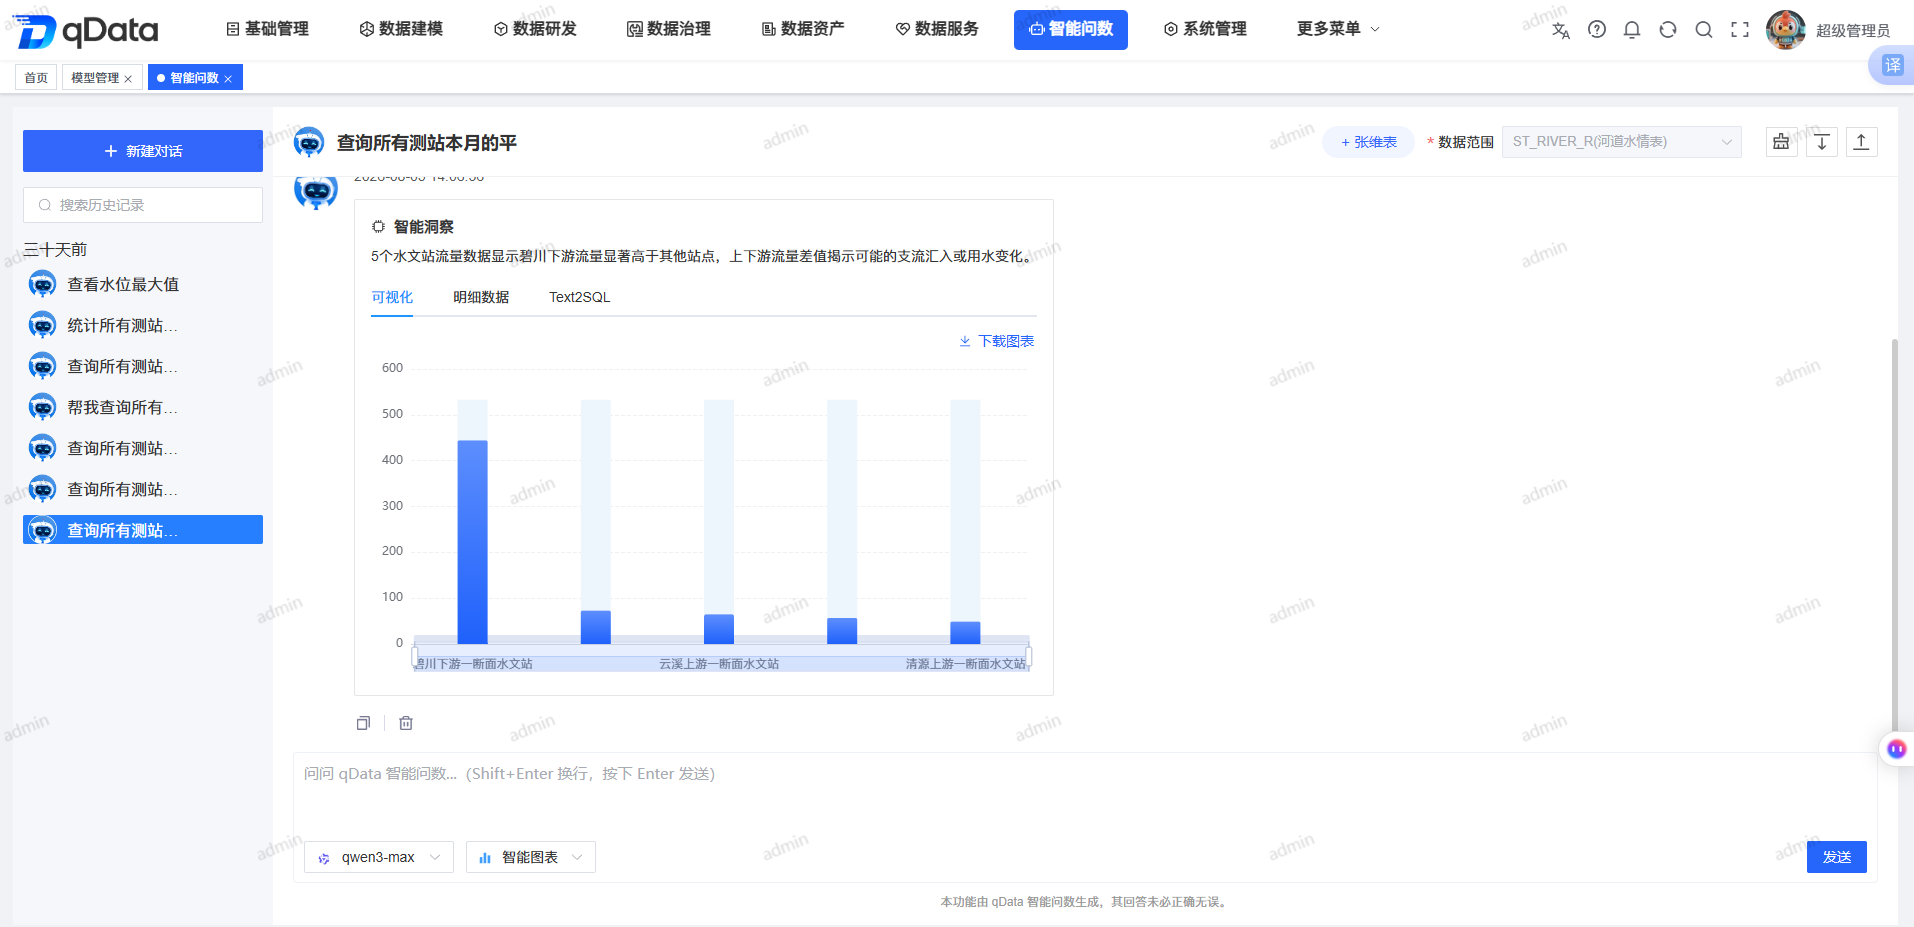Delete the answer with the trash icon
The width and height of the screenshot is (1914, 927).
[x=406, y=723]
